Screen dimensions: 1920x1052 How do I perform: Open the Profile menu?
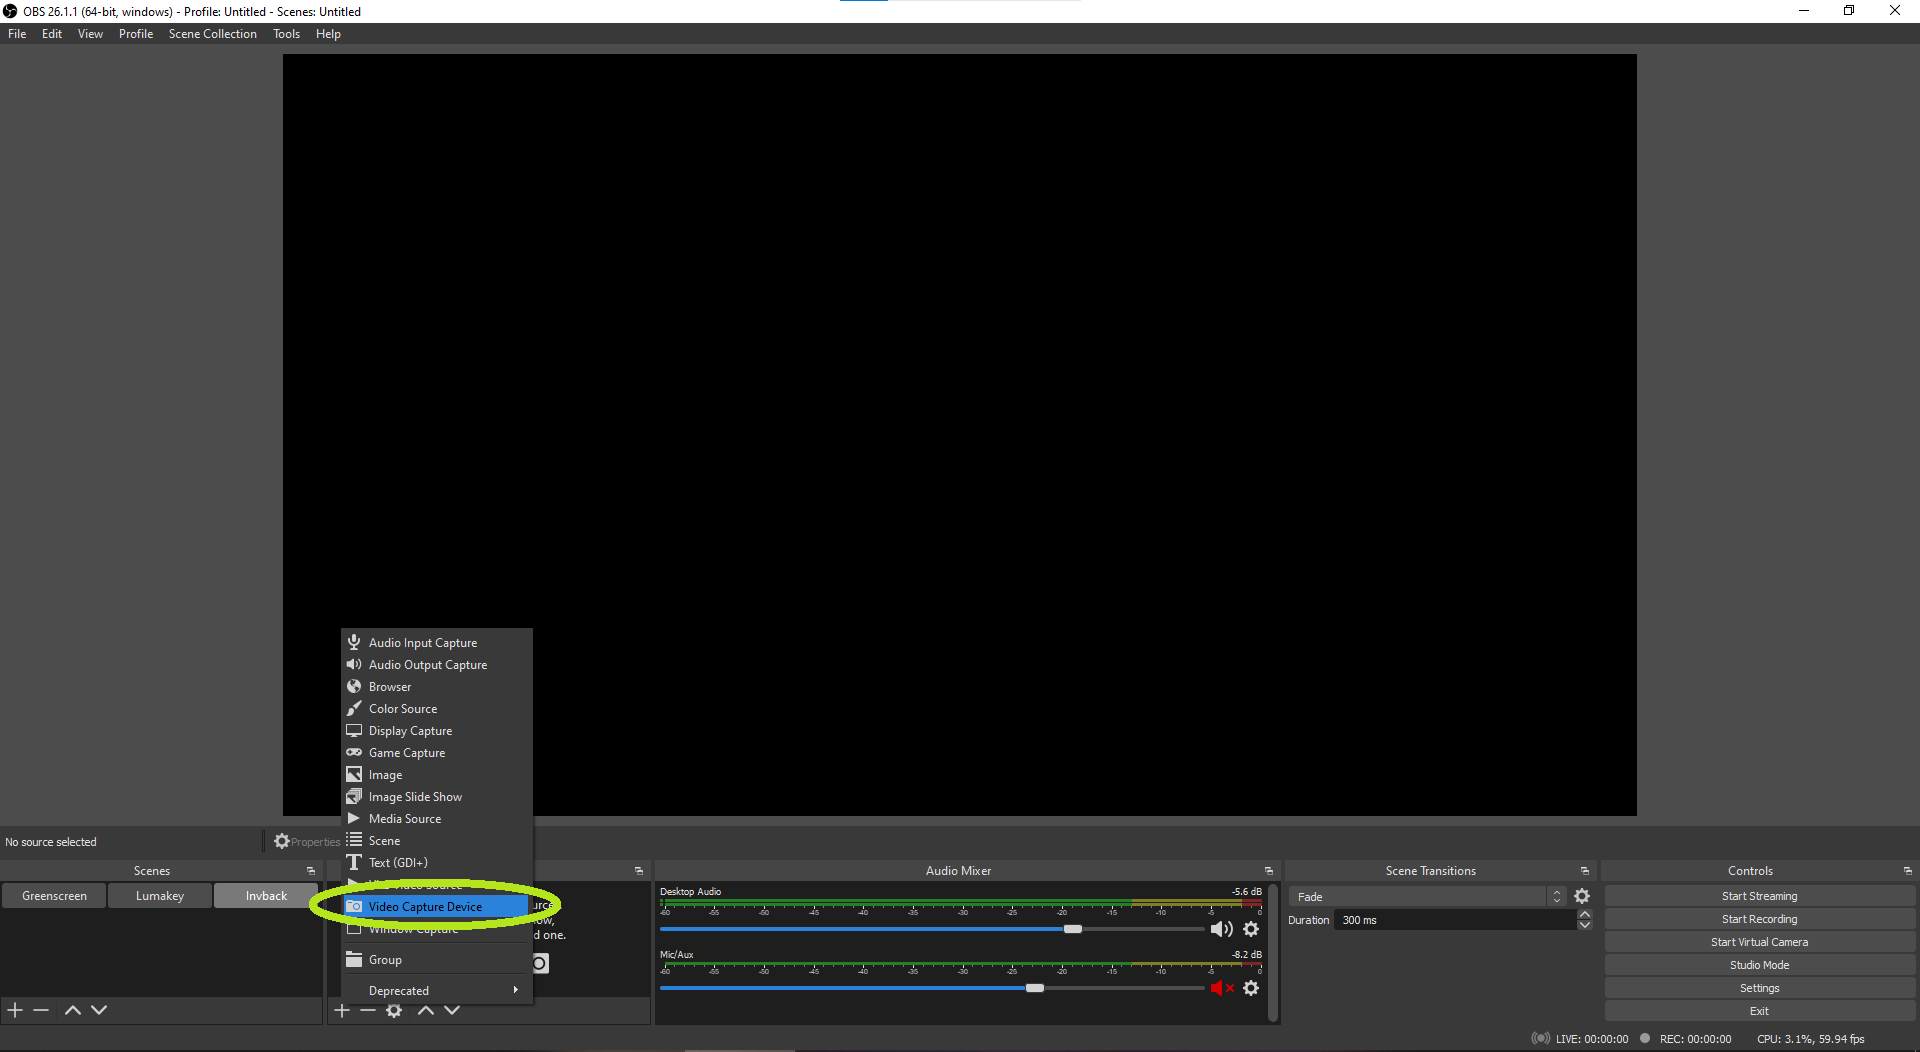coord(136,34)
